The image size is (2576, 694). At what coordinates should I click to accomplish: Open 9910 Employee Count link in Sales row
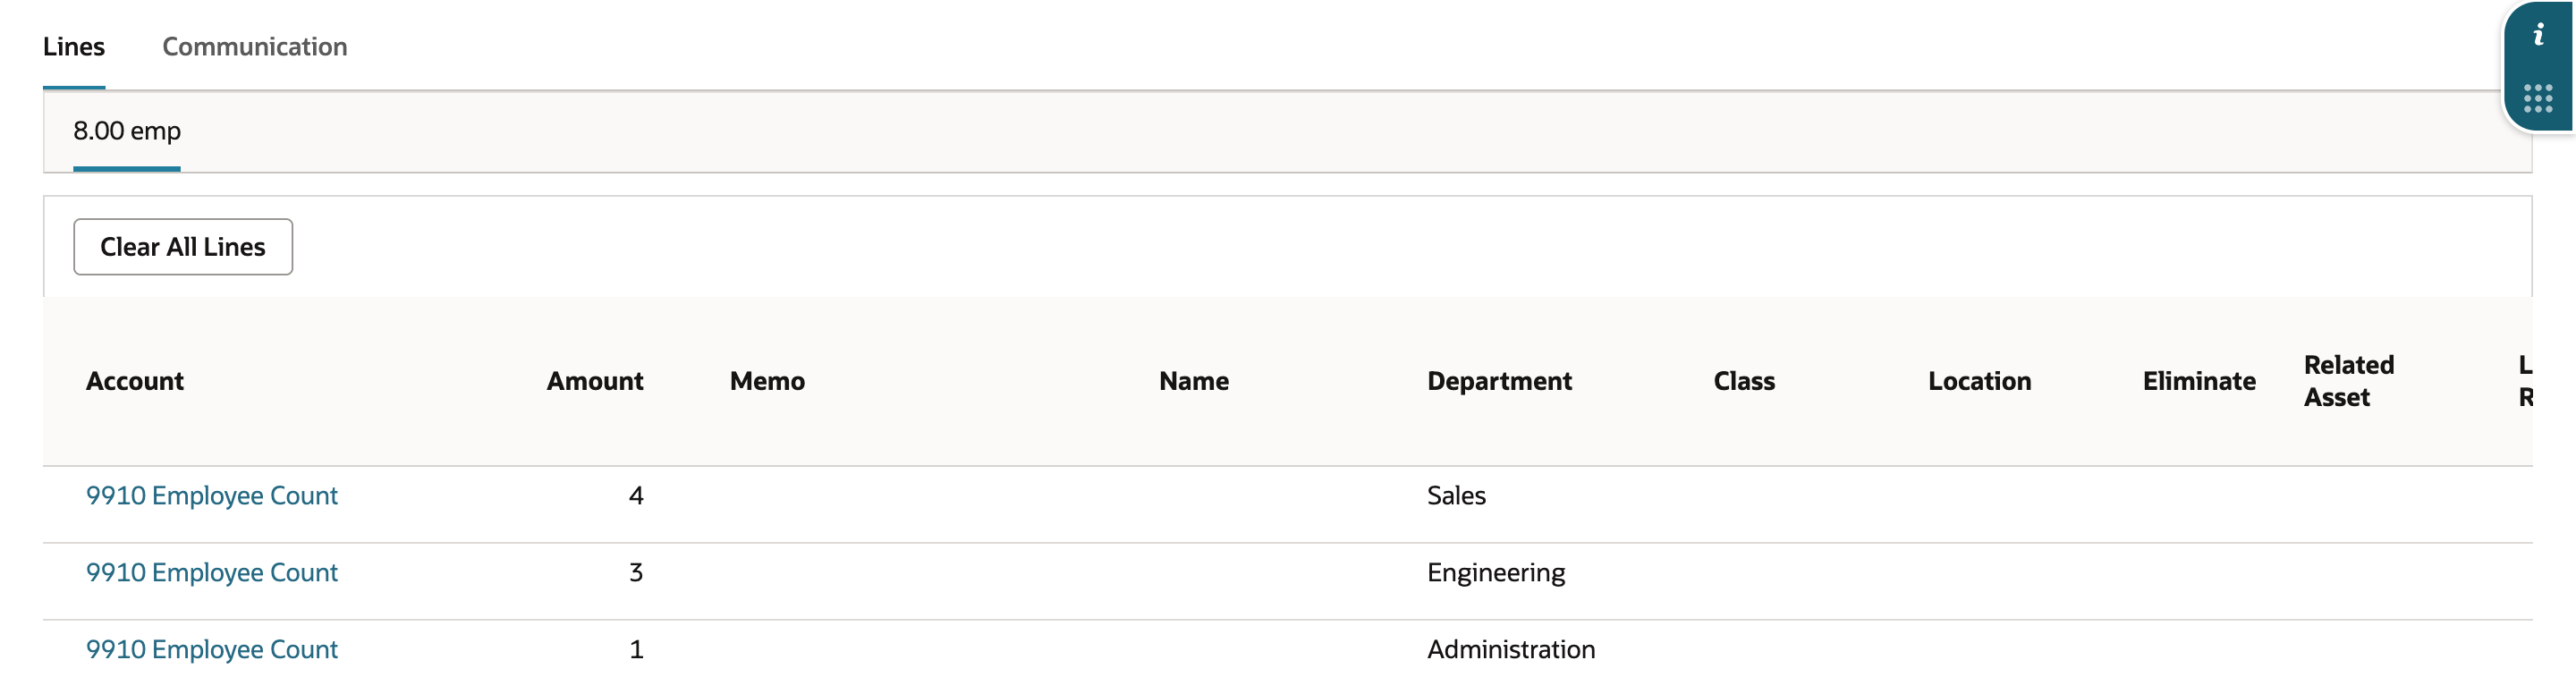tap(212, 496)
